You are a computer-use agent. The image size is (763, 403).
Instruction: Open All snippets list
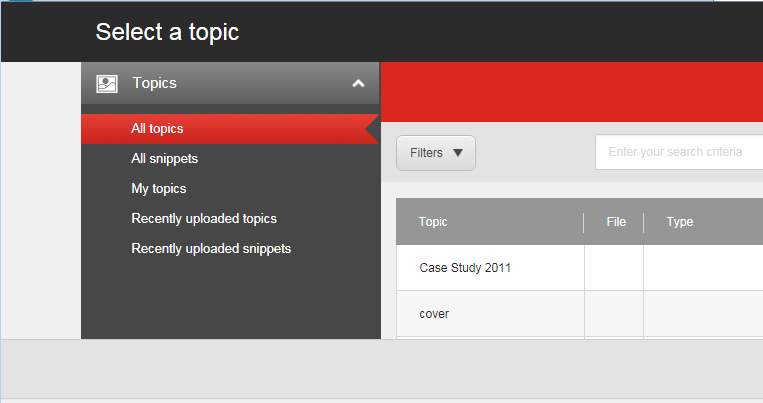point(164,159)
